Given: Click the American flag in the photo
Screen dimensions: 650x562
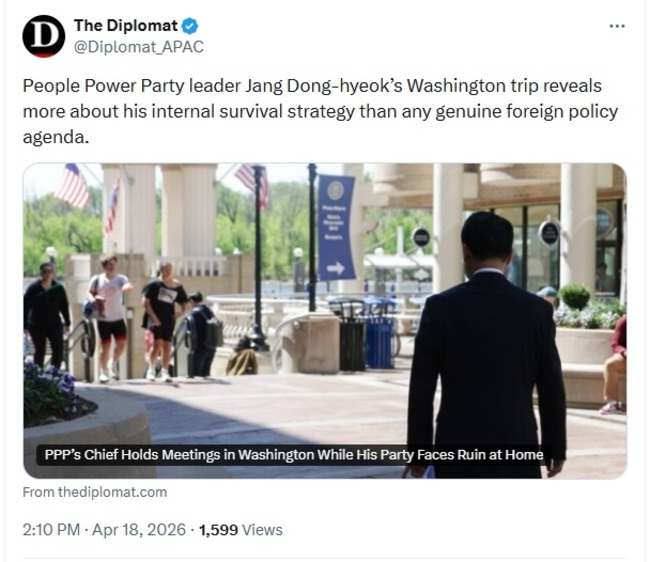Looking at the screenshot, I should [x=73, y=185].
